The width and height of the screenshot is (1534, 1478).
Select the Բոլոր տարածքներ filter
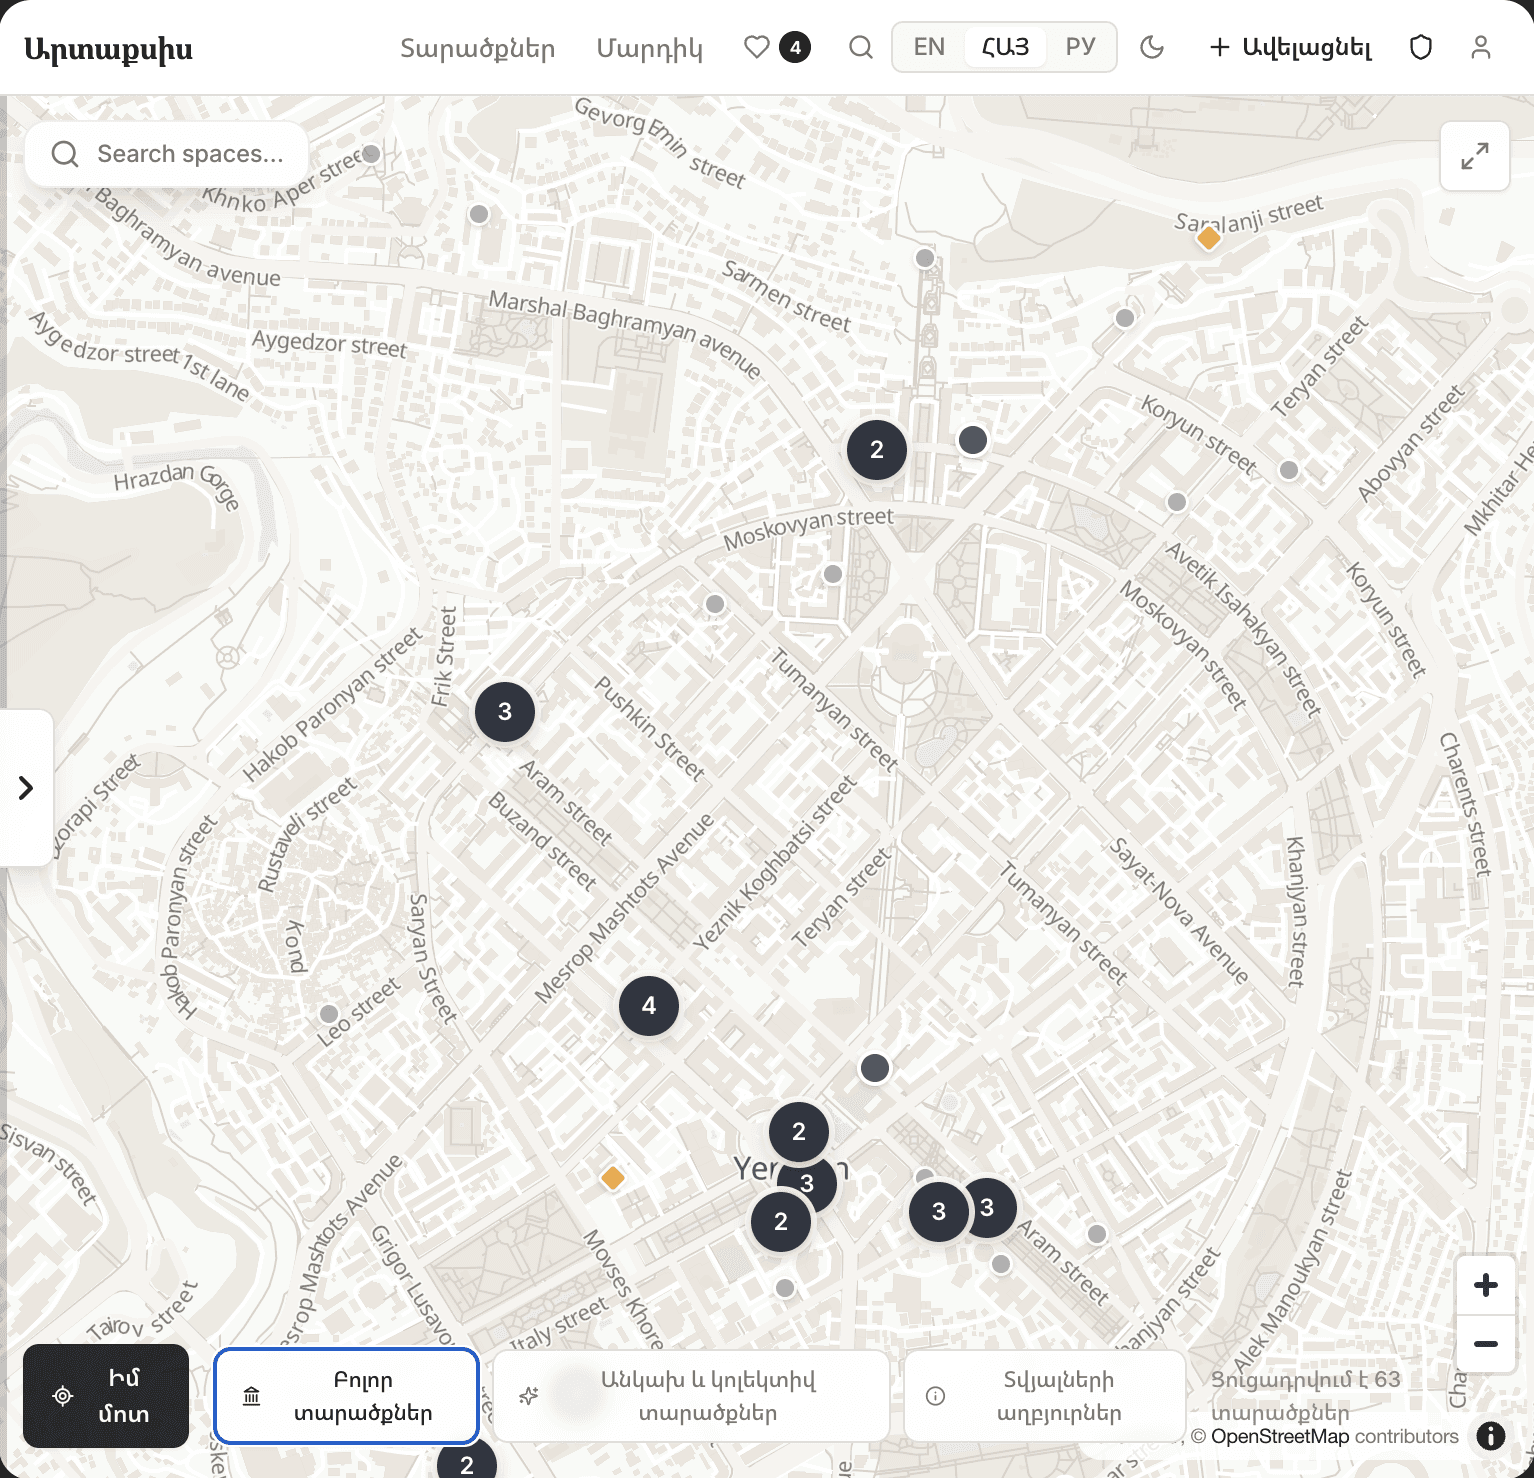347,1396
